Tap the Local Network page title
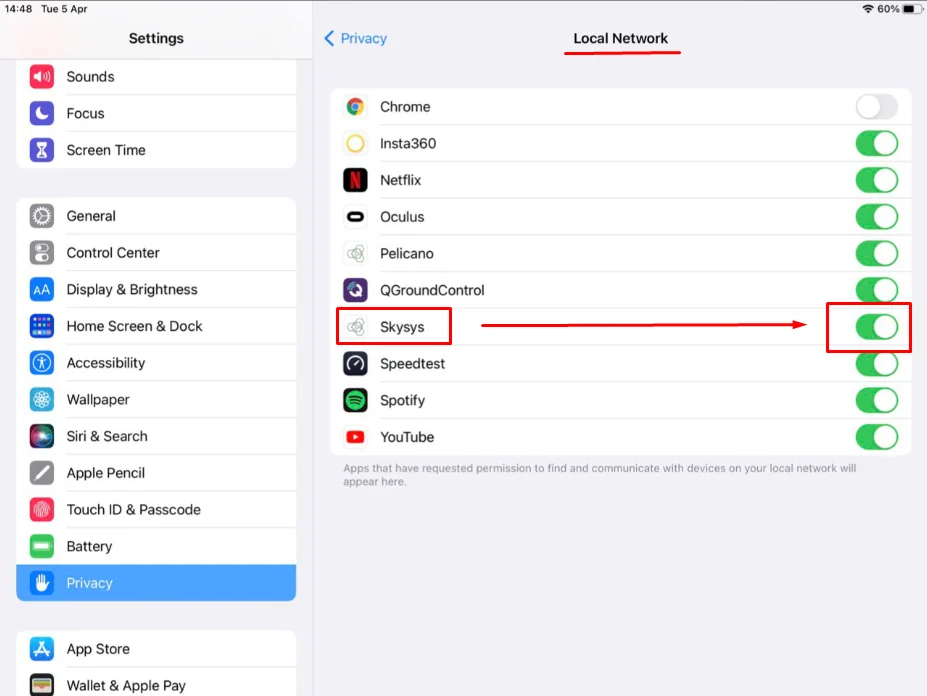This screenshot has height=696, width=927. [x=620, y=38]
